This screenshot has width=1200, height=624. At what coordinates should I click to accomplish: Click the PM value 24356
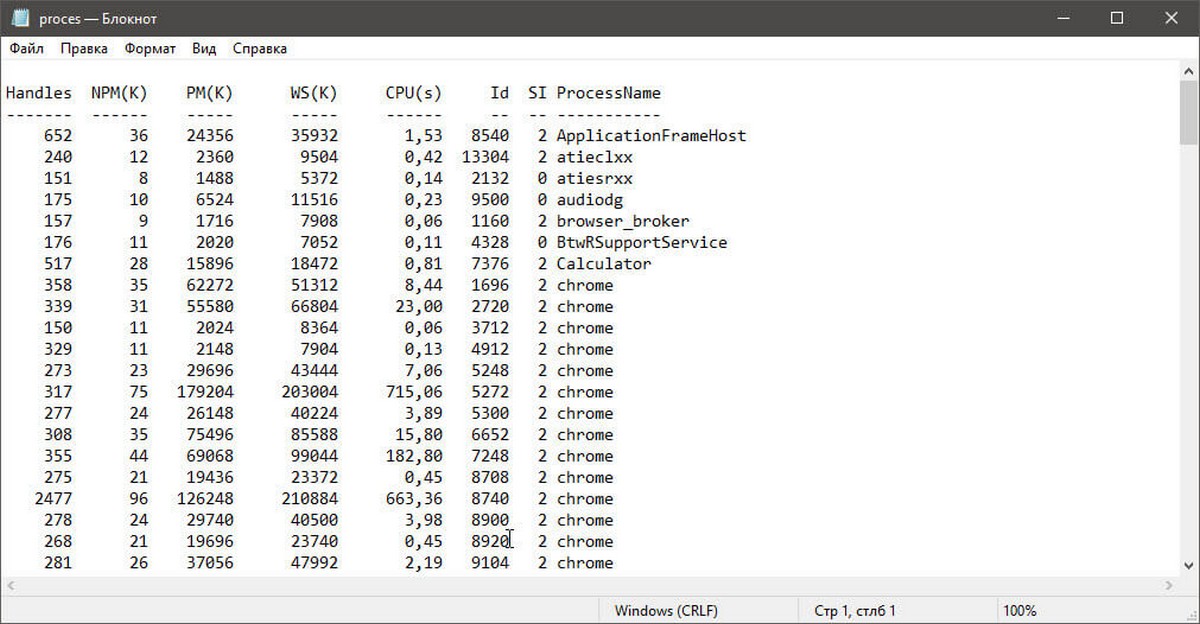[210, 135]
